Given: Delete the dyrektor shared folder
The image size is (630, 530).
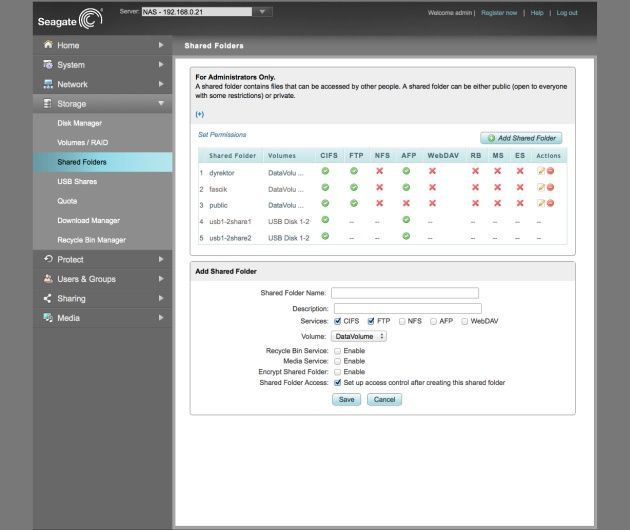Looking at the screenshot, I should point(550,171).
